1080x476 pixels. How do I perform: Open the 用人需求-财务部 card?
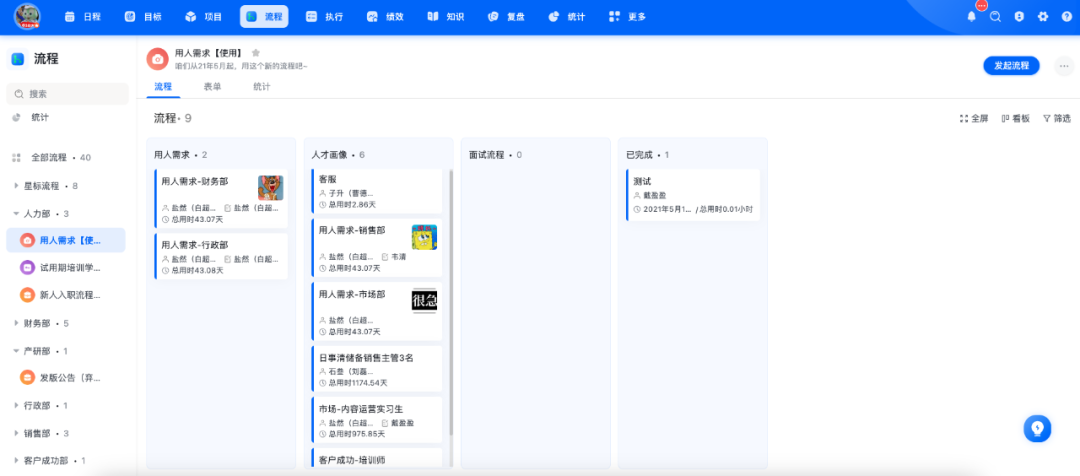(x=221, y=198)
